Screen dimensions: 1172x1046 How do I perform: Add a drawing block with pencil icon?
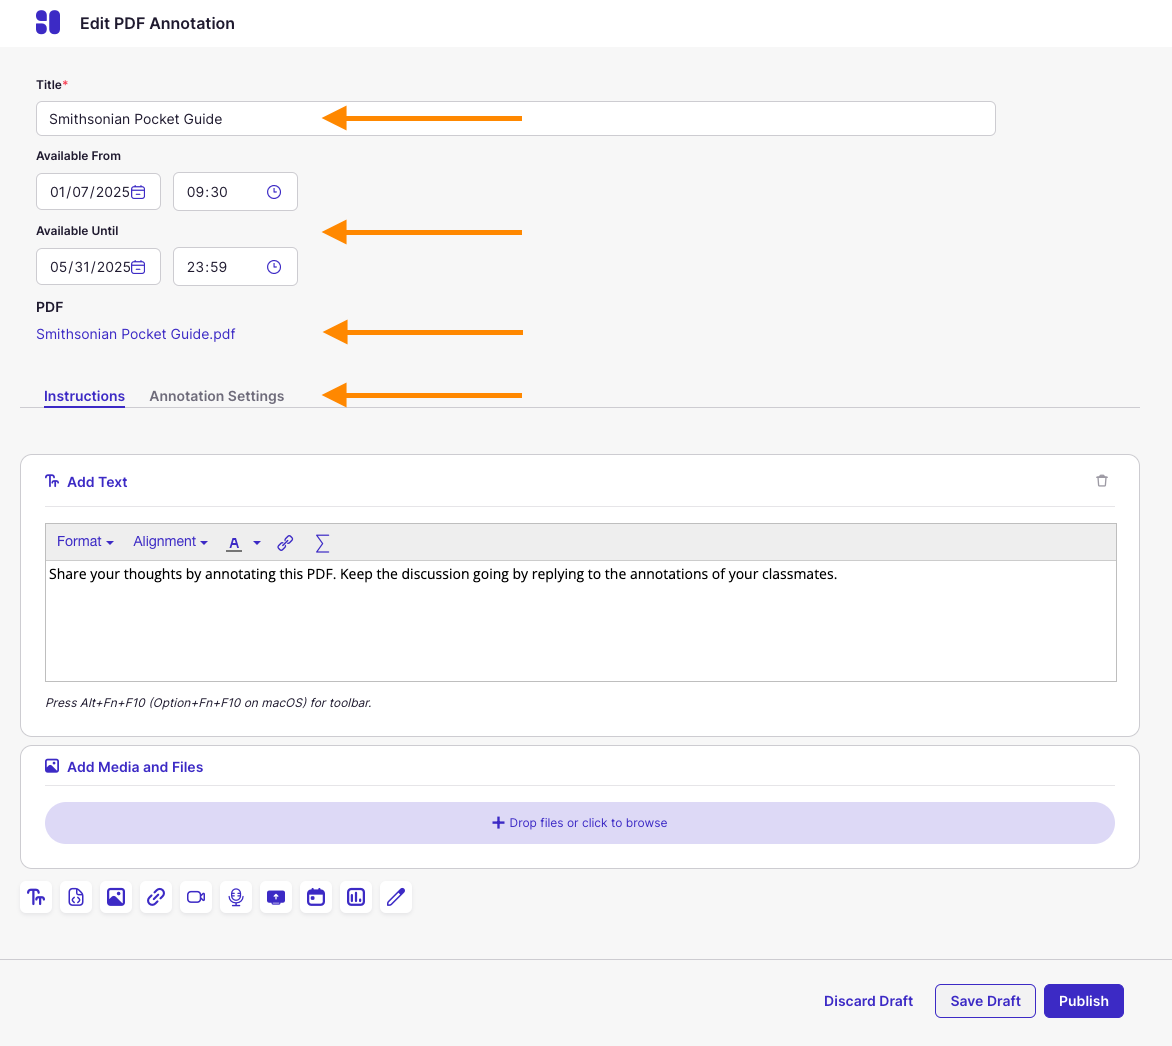396,897
